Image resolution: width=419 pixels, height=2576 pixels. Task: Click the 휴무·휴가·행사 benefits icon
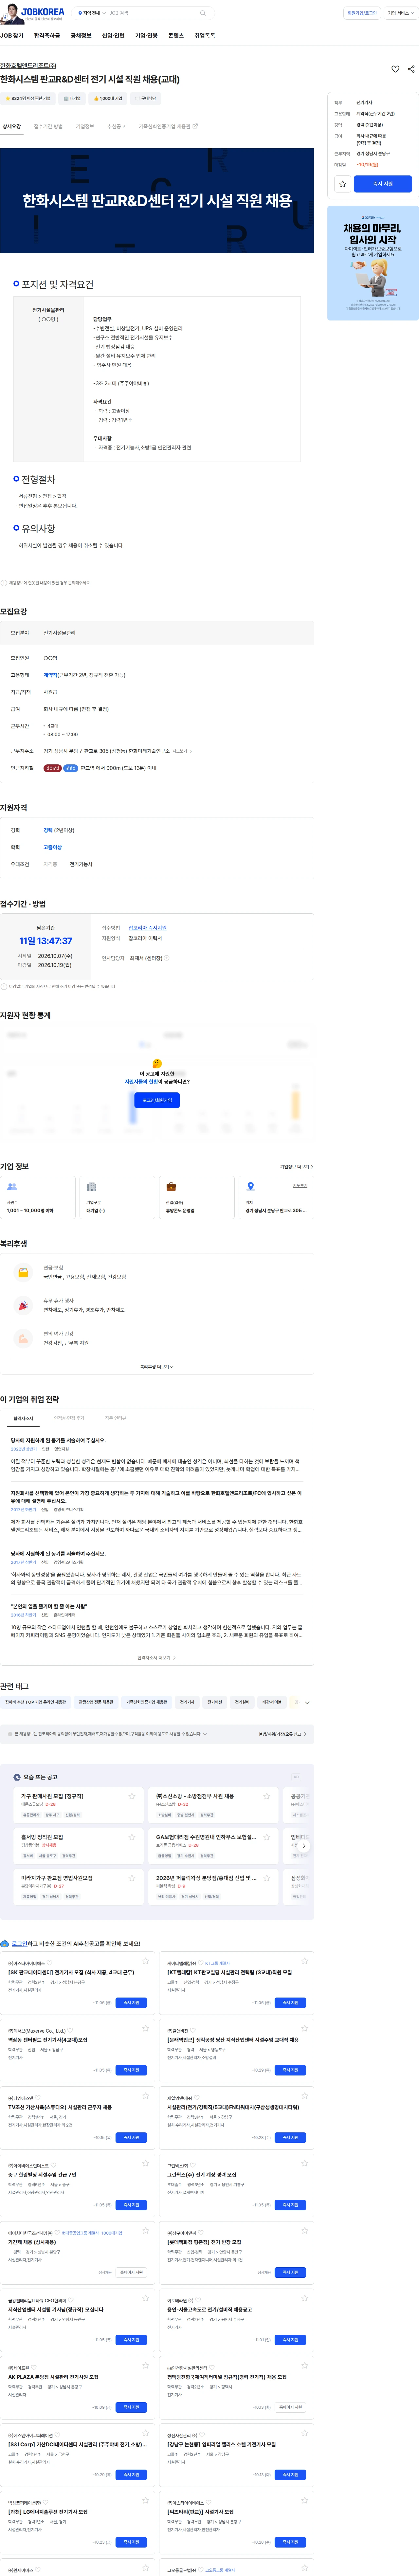click(x=23, y=1305)
